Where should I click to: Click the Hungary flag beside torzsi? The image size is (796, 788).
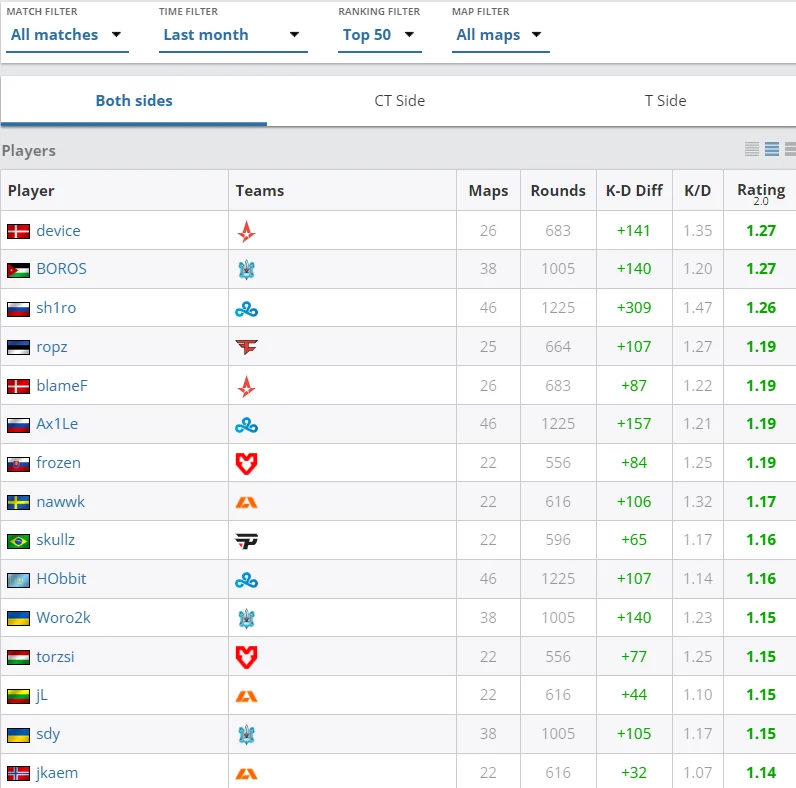18,658
